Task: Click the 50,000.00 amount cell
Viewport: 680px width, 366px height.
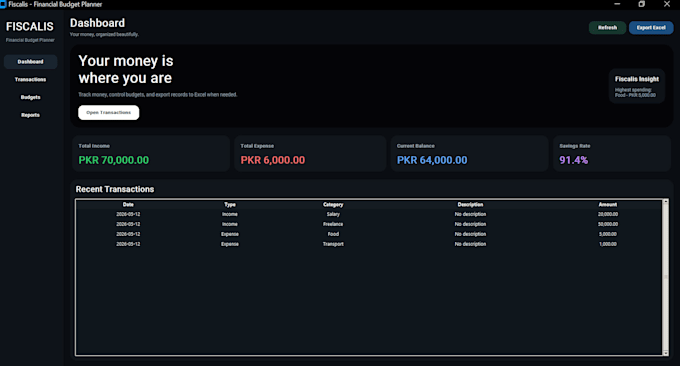Action: tap(608, 224)
